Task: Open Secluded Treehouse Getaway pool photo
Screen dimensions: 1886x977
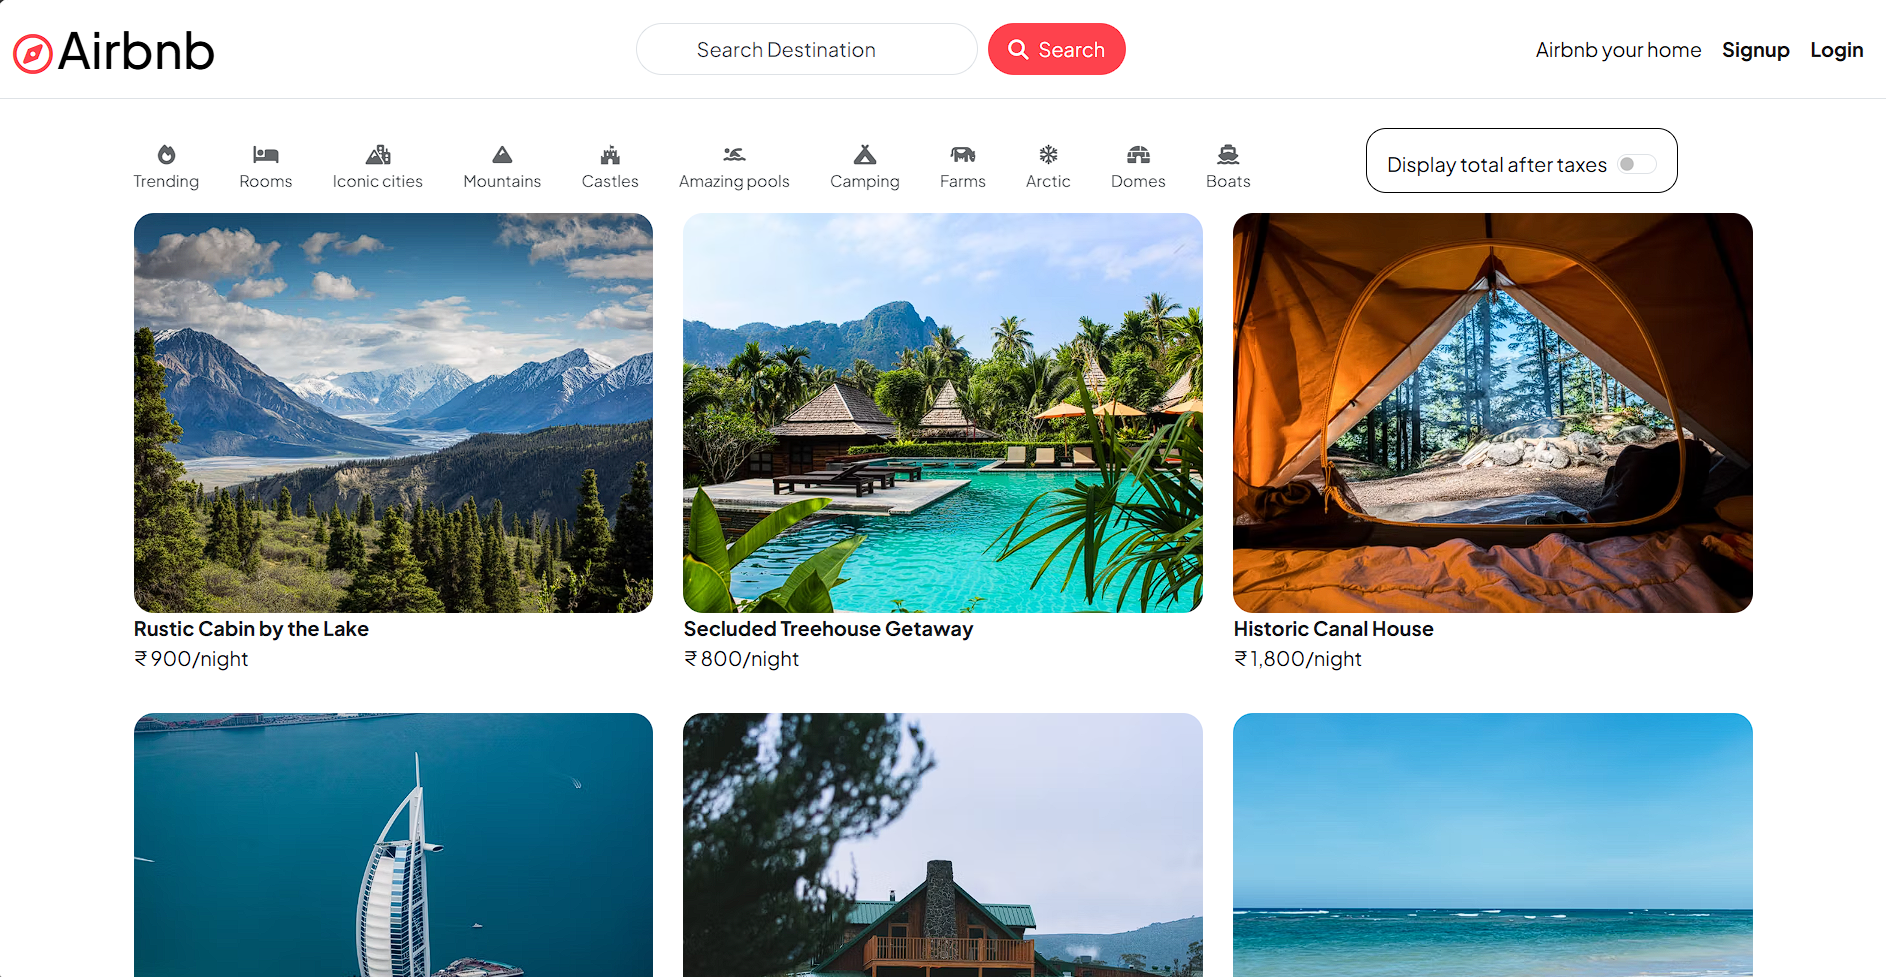Action: click(x=943, y=412)
